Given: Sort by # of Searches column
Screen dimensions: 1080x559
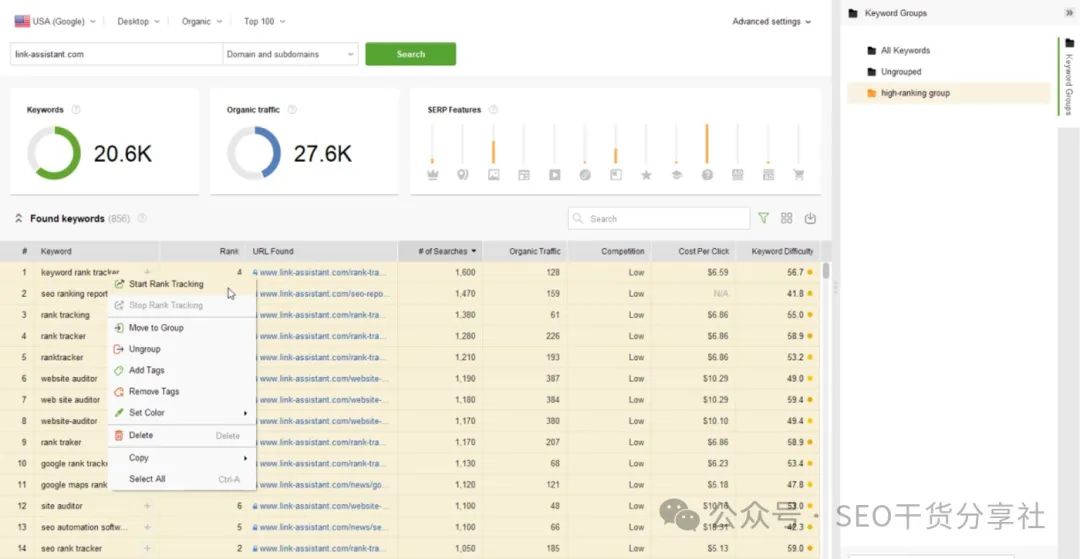Looking at the screenshot, I should 441,251.
